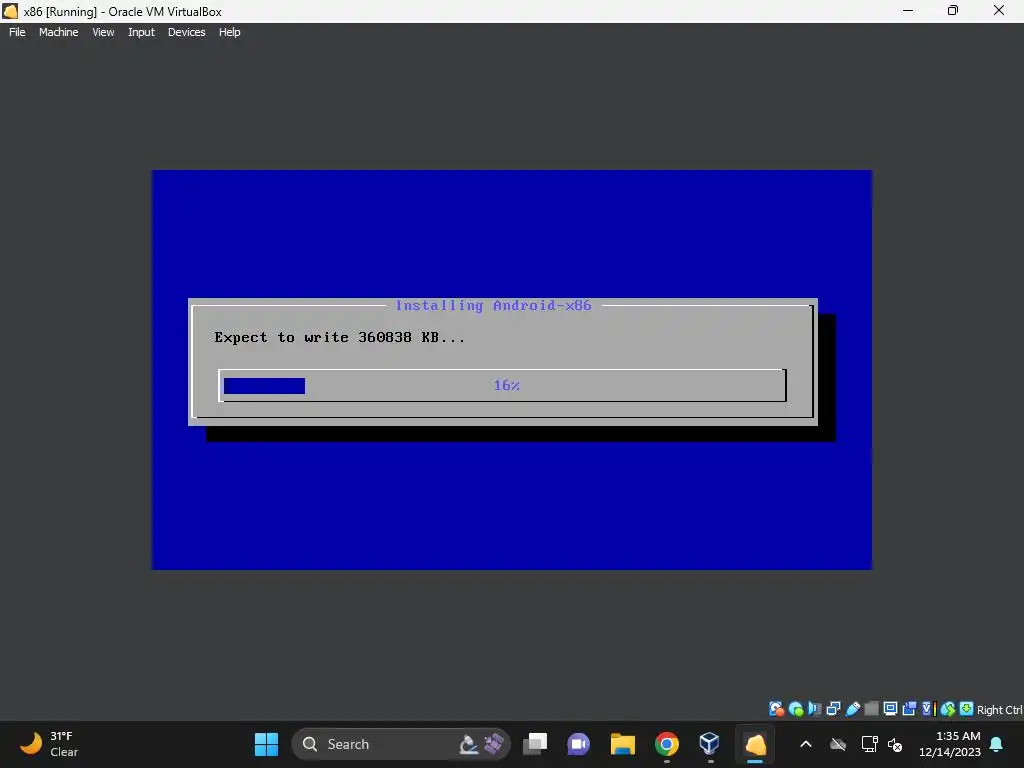Restore down the VirtualBox window
Image resolution: width=1024 pixels, height=768 pixels.
click(x=953, y=10)
